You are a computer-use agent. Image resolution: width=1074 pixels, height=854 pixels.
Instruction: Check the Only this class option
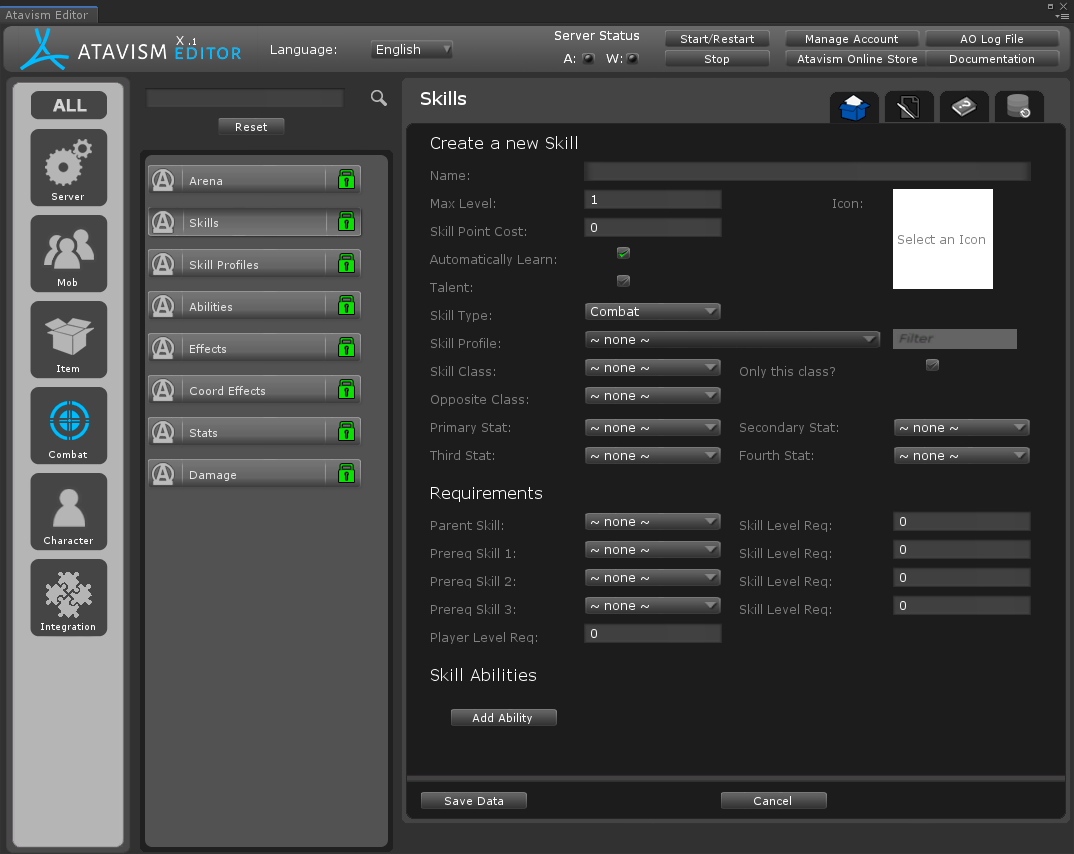(x=932, y=365)
